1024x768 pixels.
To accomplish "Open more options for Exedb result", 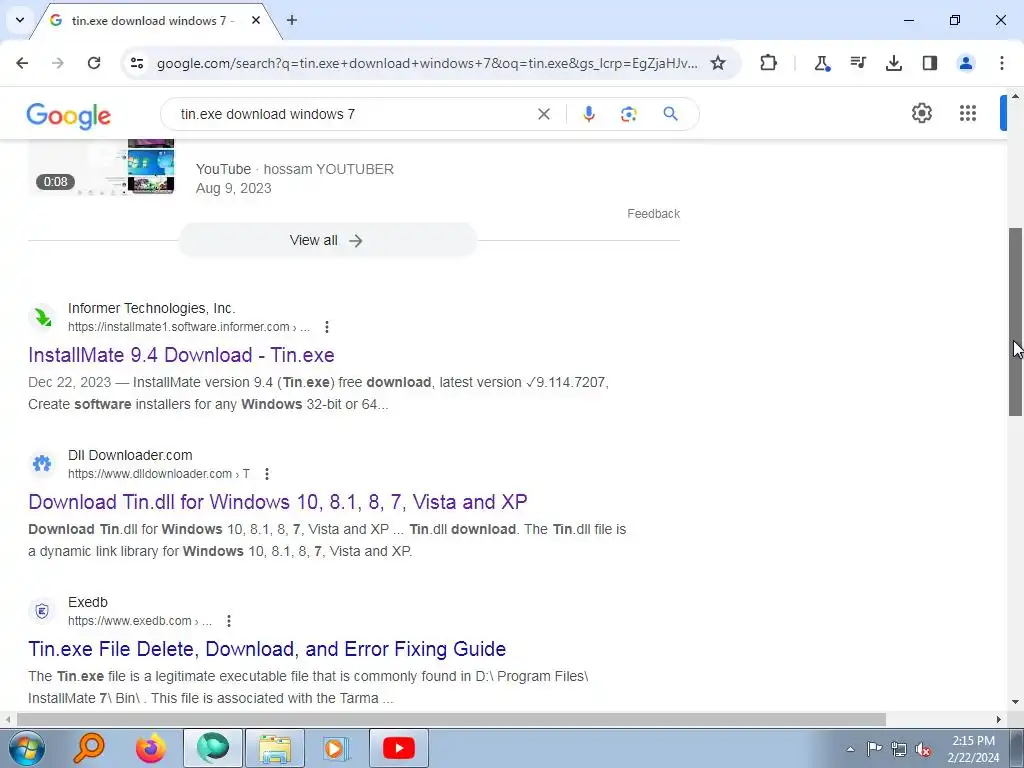I will point(229,620).
